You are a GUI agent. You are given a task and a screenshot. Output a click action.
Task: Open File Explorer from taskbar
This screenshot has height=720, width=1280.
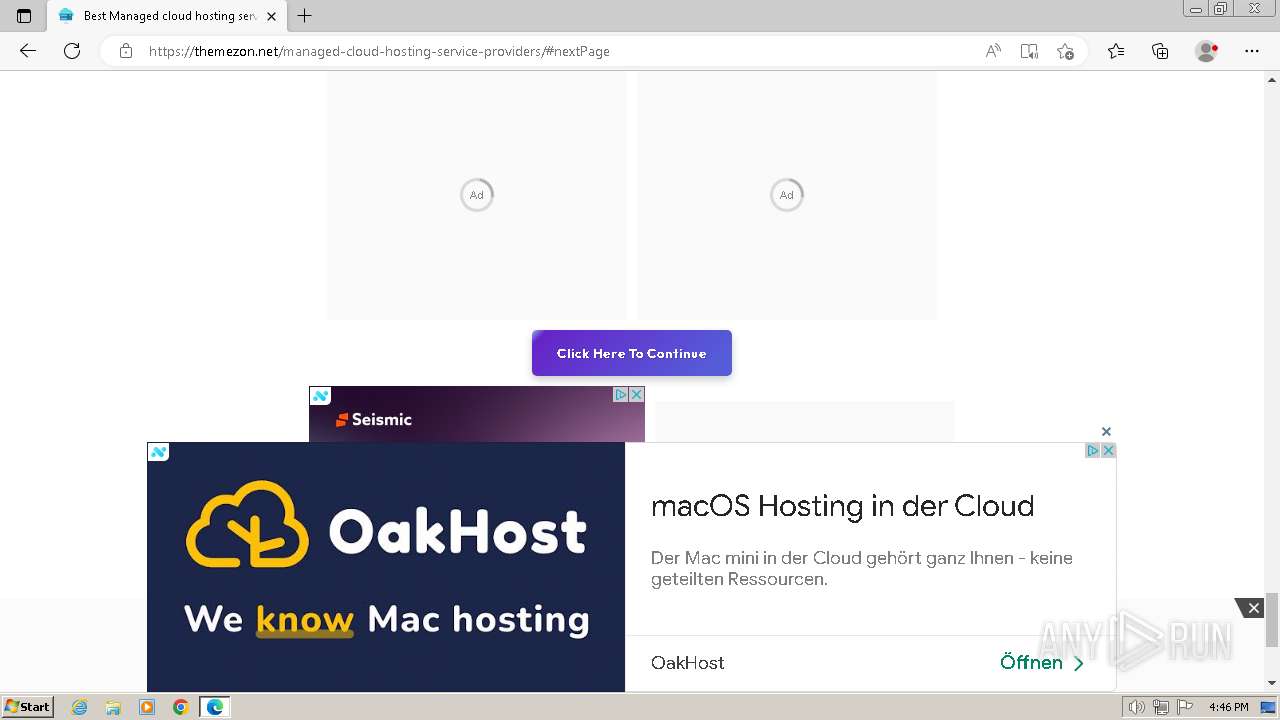(x=113, y=707)
